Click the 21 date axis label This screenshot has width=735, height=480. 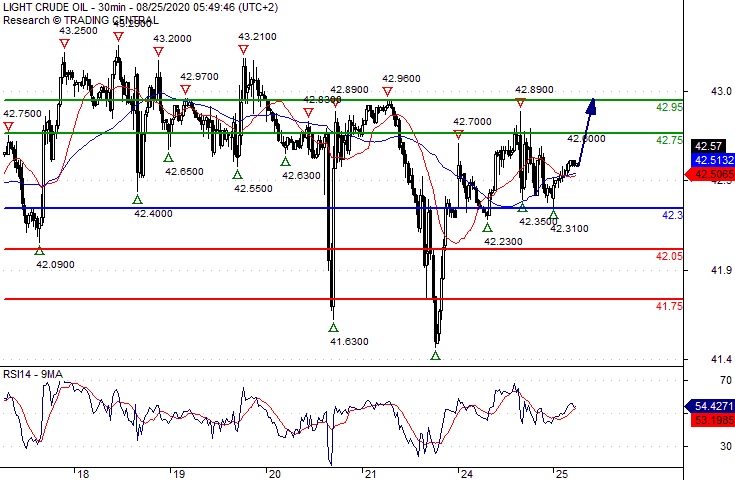[x=370, y=474]
